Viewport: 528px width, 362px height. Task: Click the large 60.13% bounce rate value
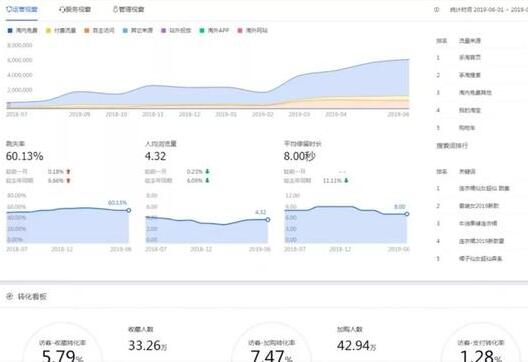[25, 156]
